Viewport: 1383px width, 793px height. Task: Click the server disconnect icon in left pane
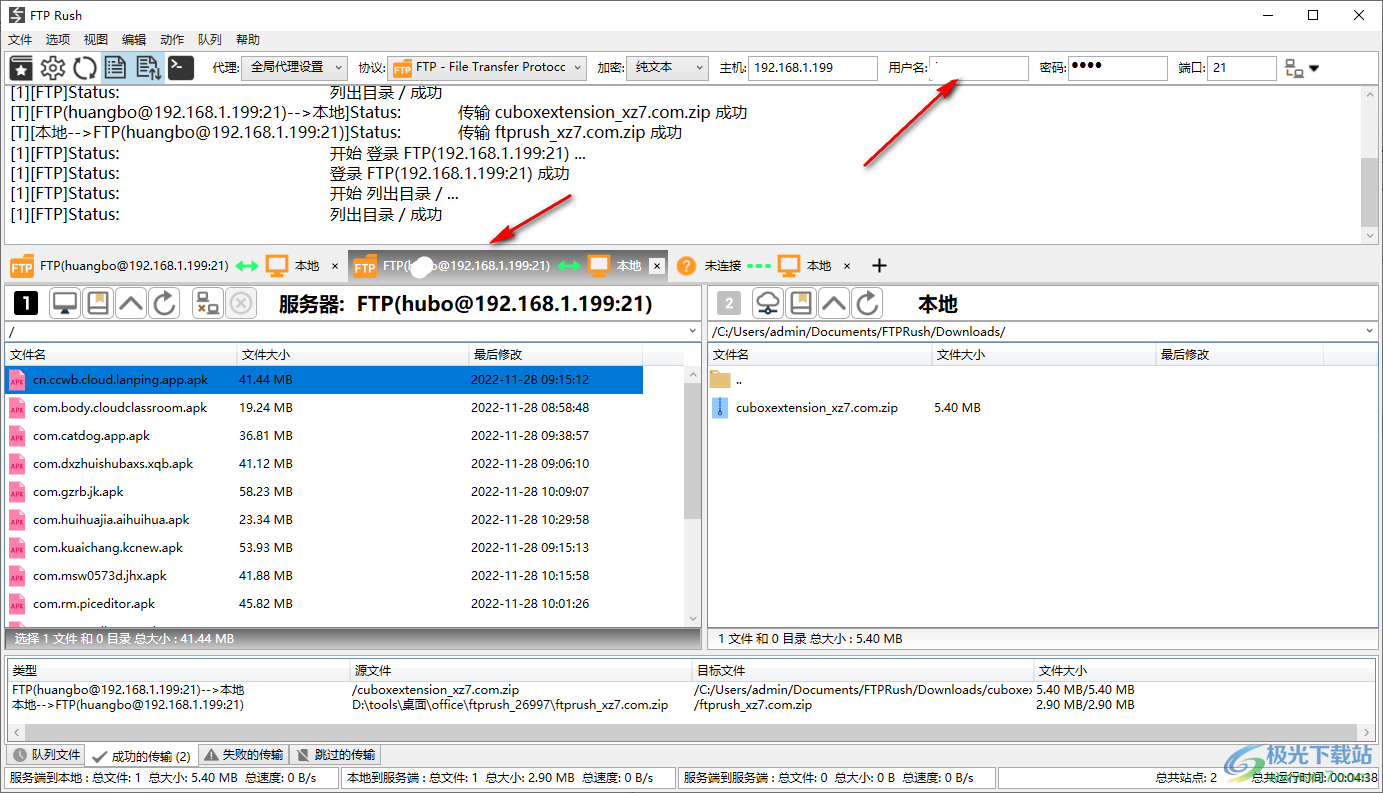pyautogui.click(x=208, y=304)
